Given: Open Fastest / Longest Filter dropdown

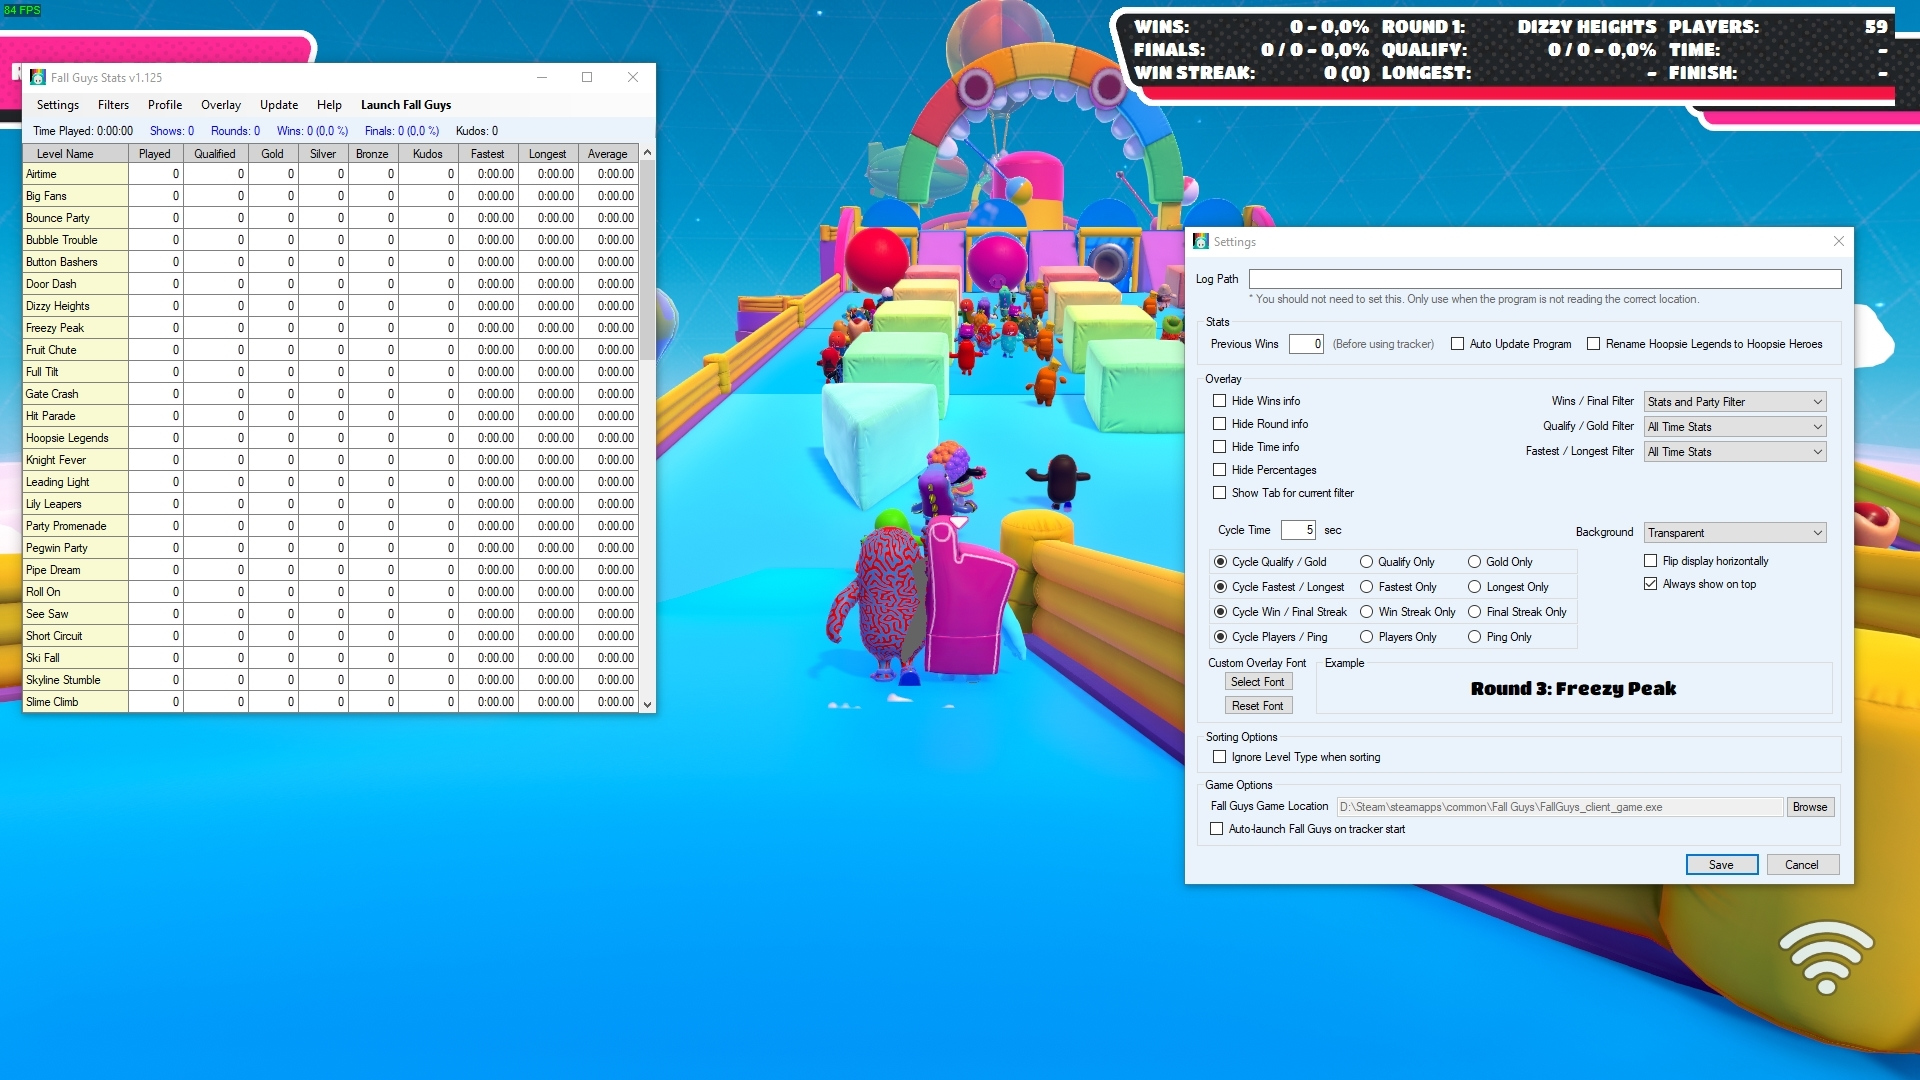Looking at the screenshot, I should point(1735,452).
